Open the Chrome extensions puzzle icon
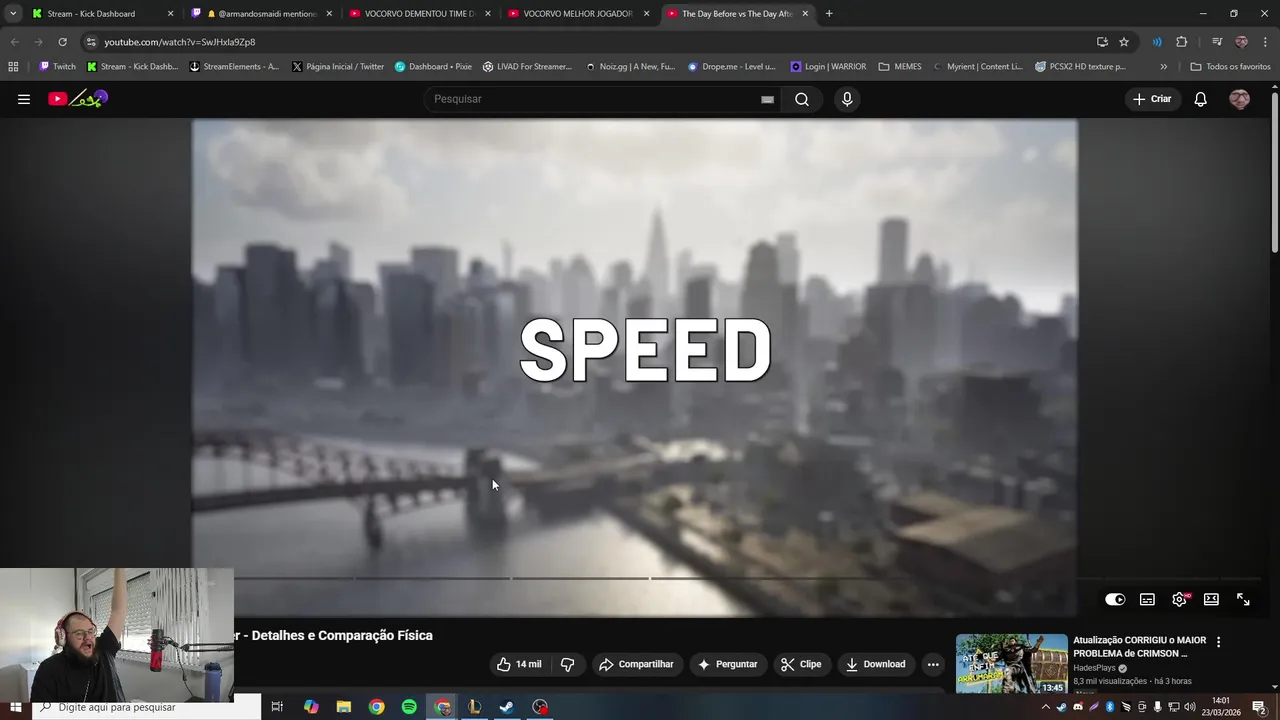The width and height of the screenshot is (1280, 720). point(1182,42)
